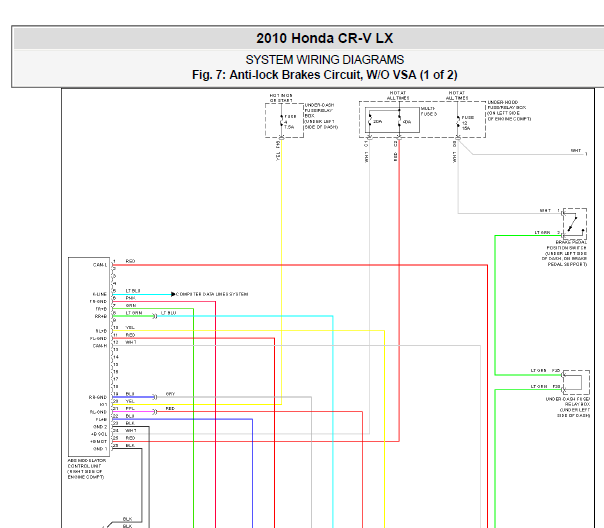Viewport: 604px width, 528px height.
Task: Click 'GRY' label on pin 19 wire
Action: pos(170,394)
